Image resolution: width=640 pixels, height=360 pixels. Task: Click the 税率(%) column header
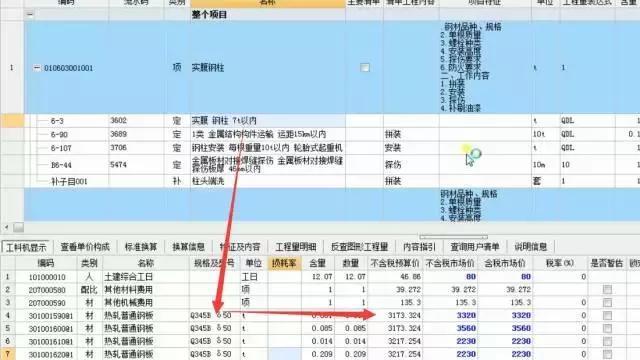pyautogui.click(x=560, y=263)
